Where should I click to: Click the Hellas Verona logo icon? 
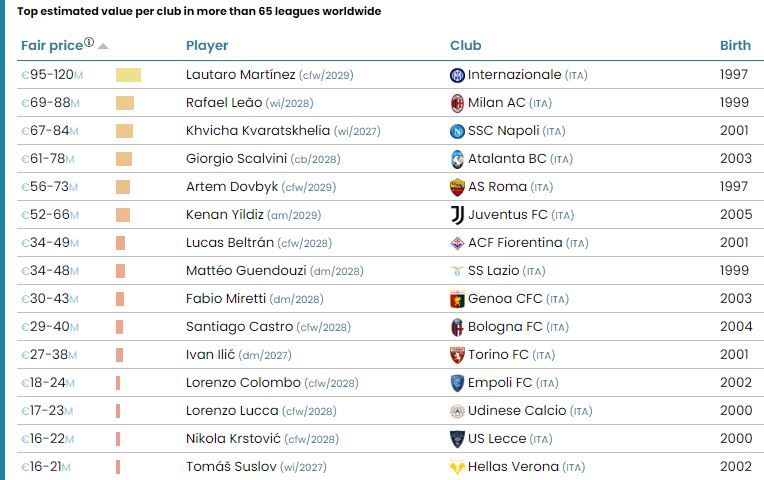pyautogui.click(x=457, y=467)
